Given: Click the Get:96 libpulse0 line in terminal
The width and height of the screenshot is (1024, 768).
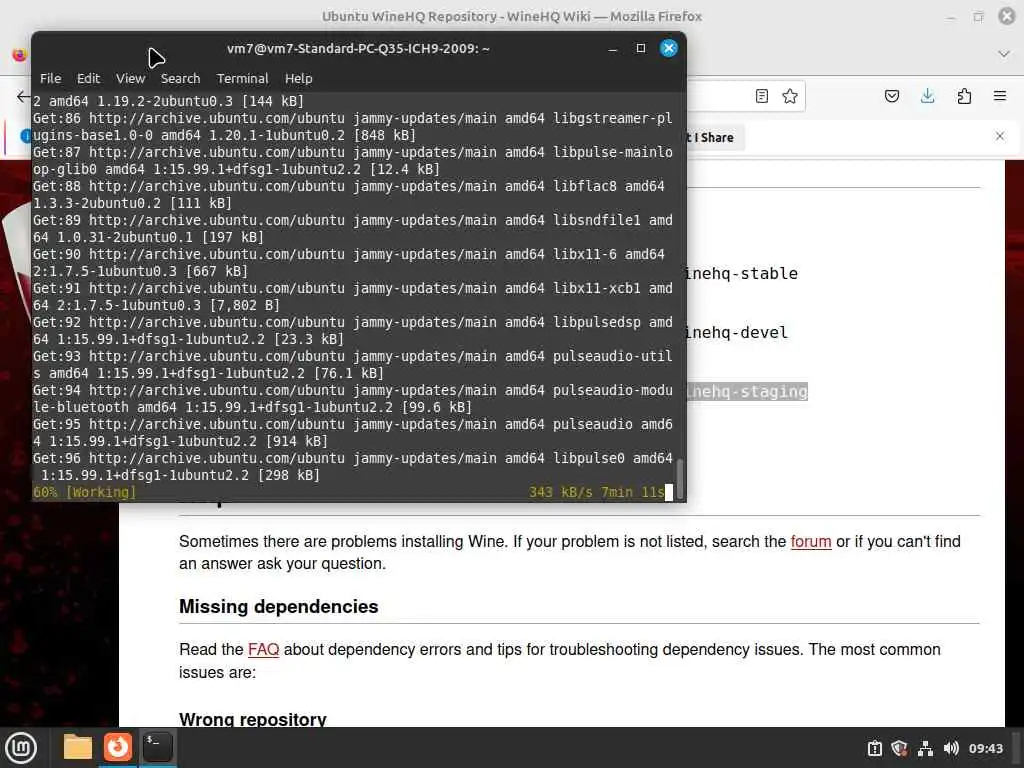Looking at the screenshot, I should (x=353, y=467).
